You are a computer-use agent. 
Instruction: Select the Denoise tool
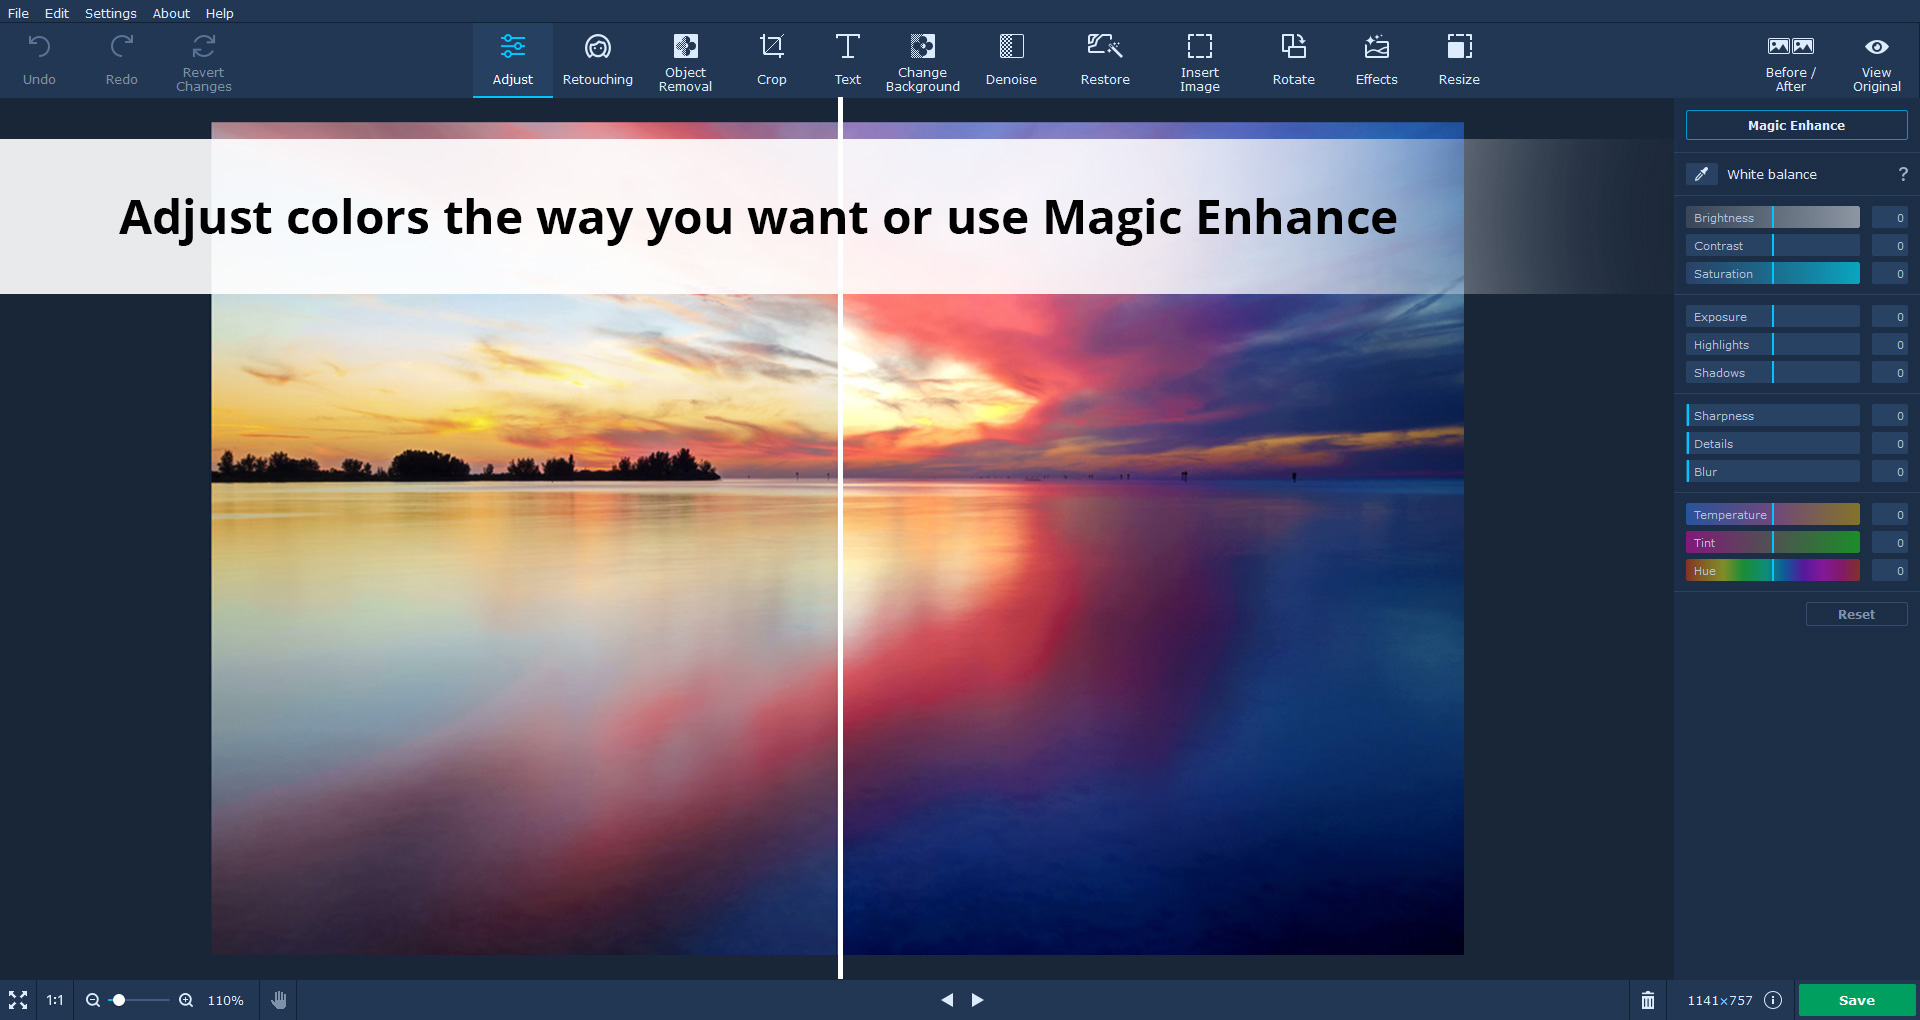tap(1011, 60)
